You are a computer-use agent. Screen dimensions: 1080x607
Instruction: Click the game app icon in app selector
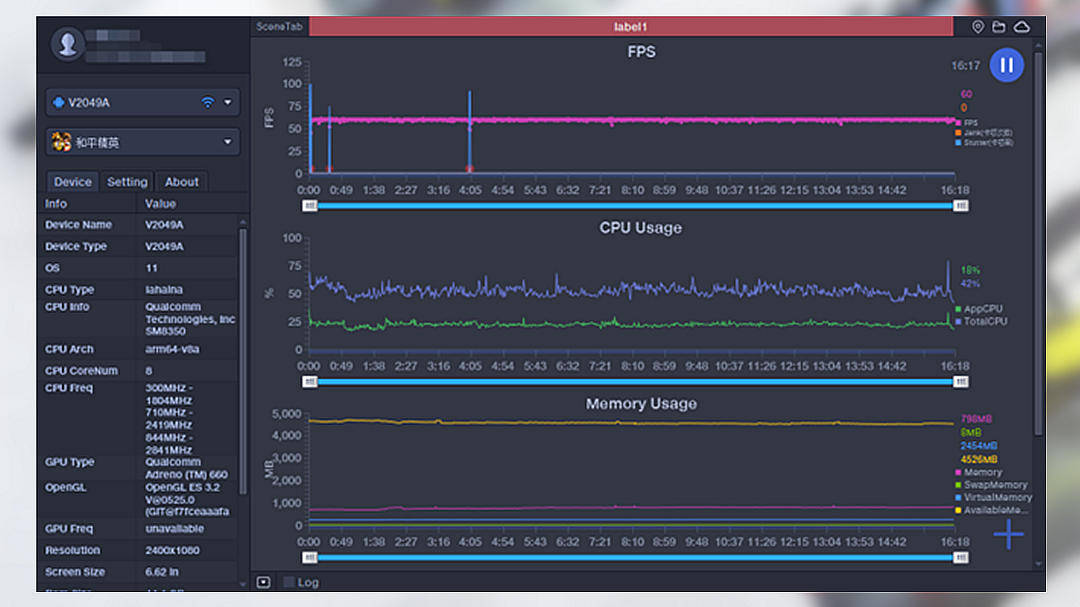(x=61, y=142)
